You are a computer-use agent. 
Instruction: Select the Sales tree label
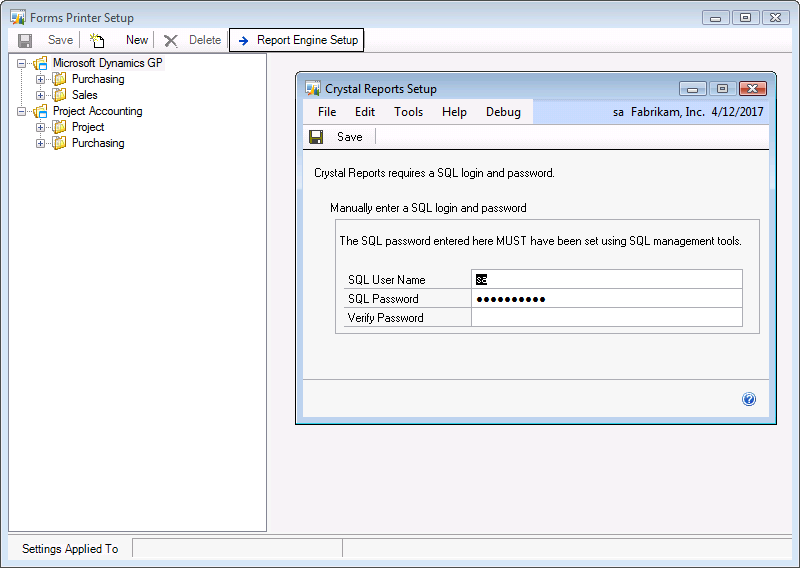pos(85,95)
